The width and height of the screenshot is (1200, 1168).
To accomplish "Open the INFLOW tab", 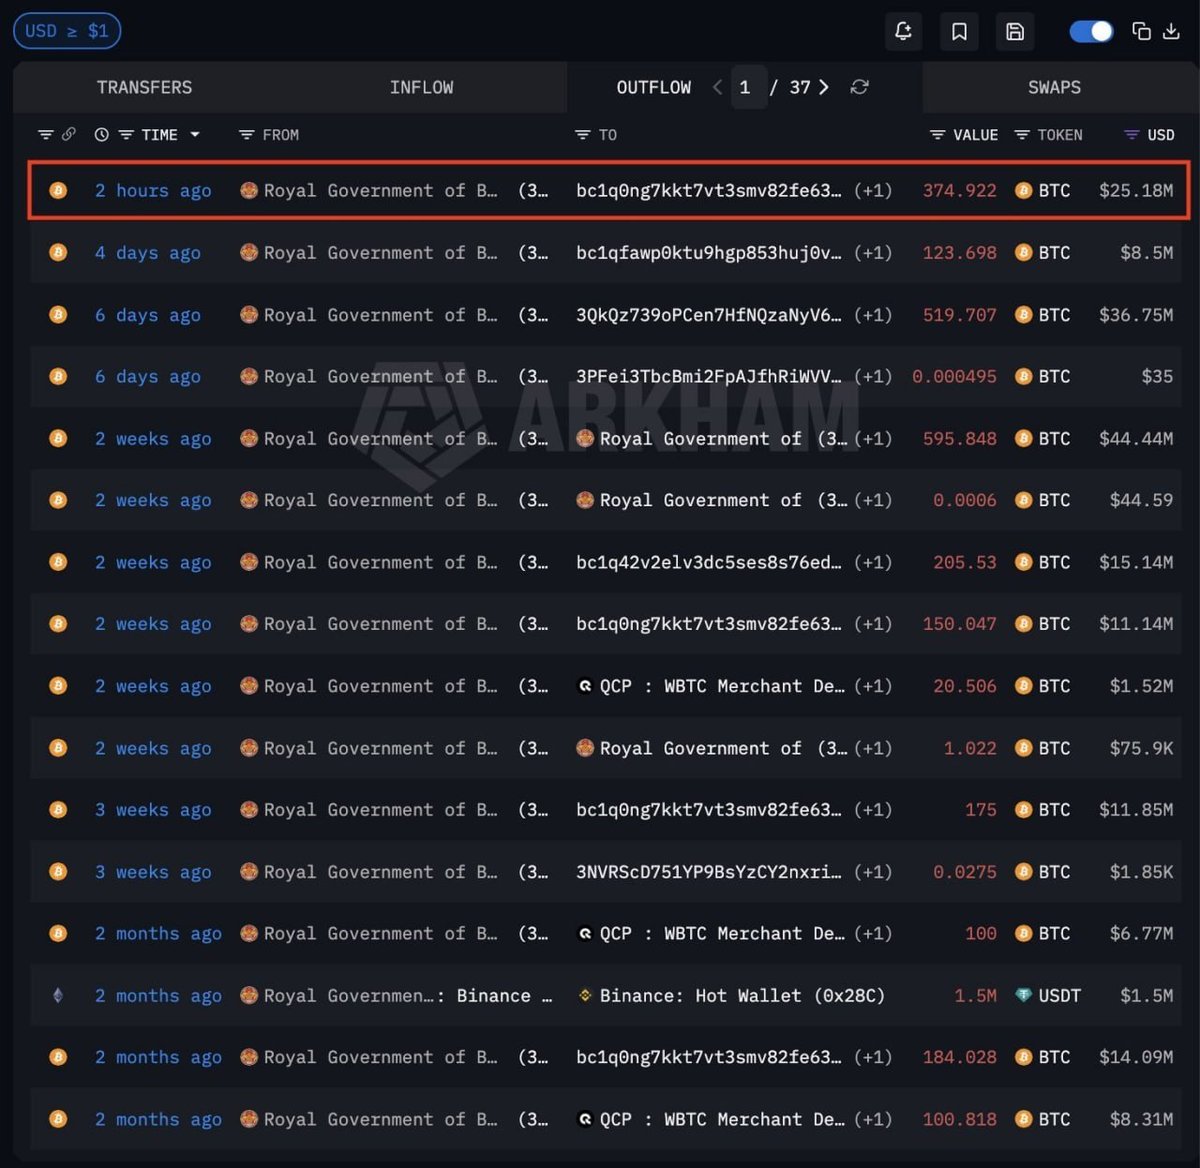I will [421, 88].
